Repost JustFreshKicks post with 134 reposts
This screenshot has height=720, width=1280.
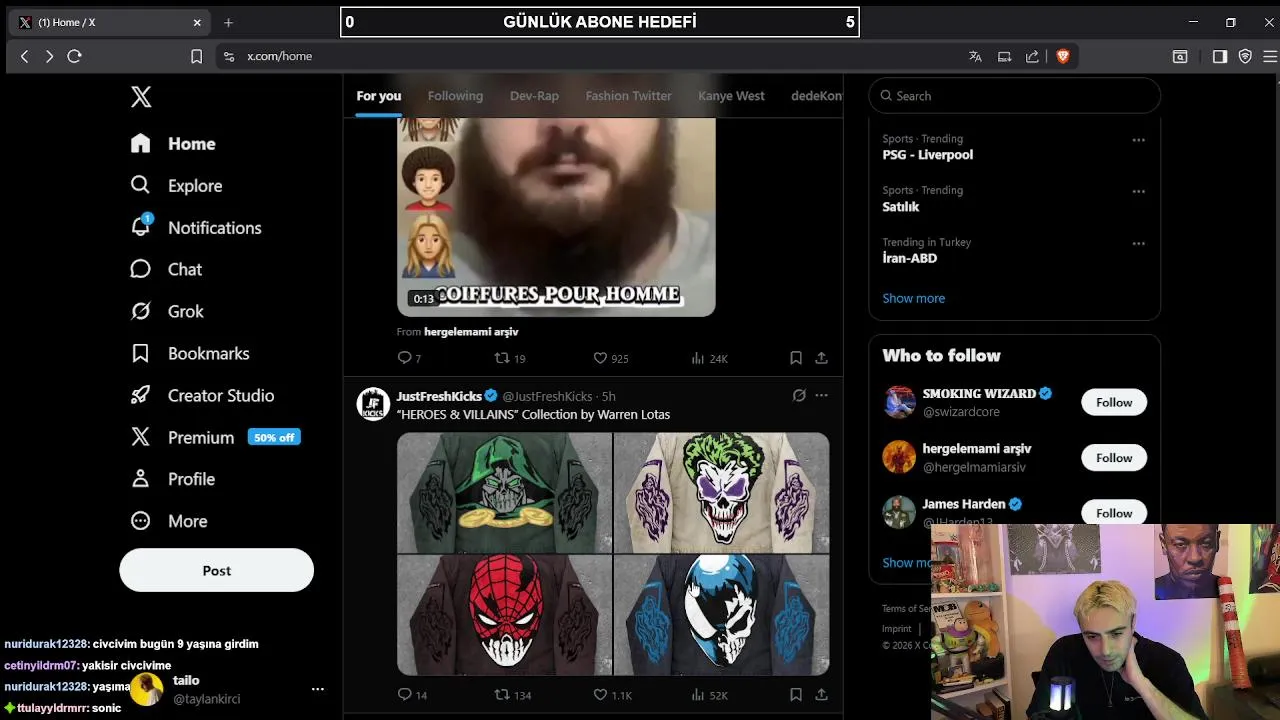(x=513, y=695)
